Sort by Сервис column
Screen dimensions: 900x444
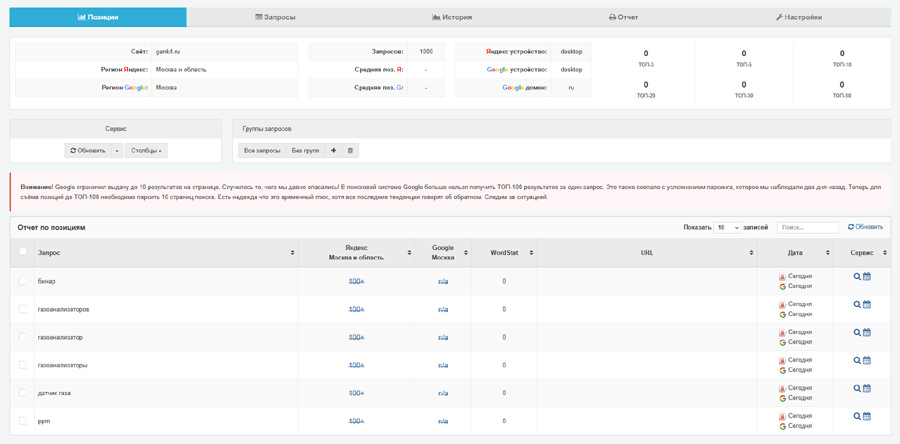click(x=862, y=252)
